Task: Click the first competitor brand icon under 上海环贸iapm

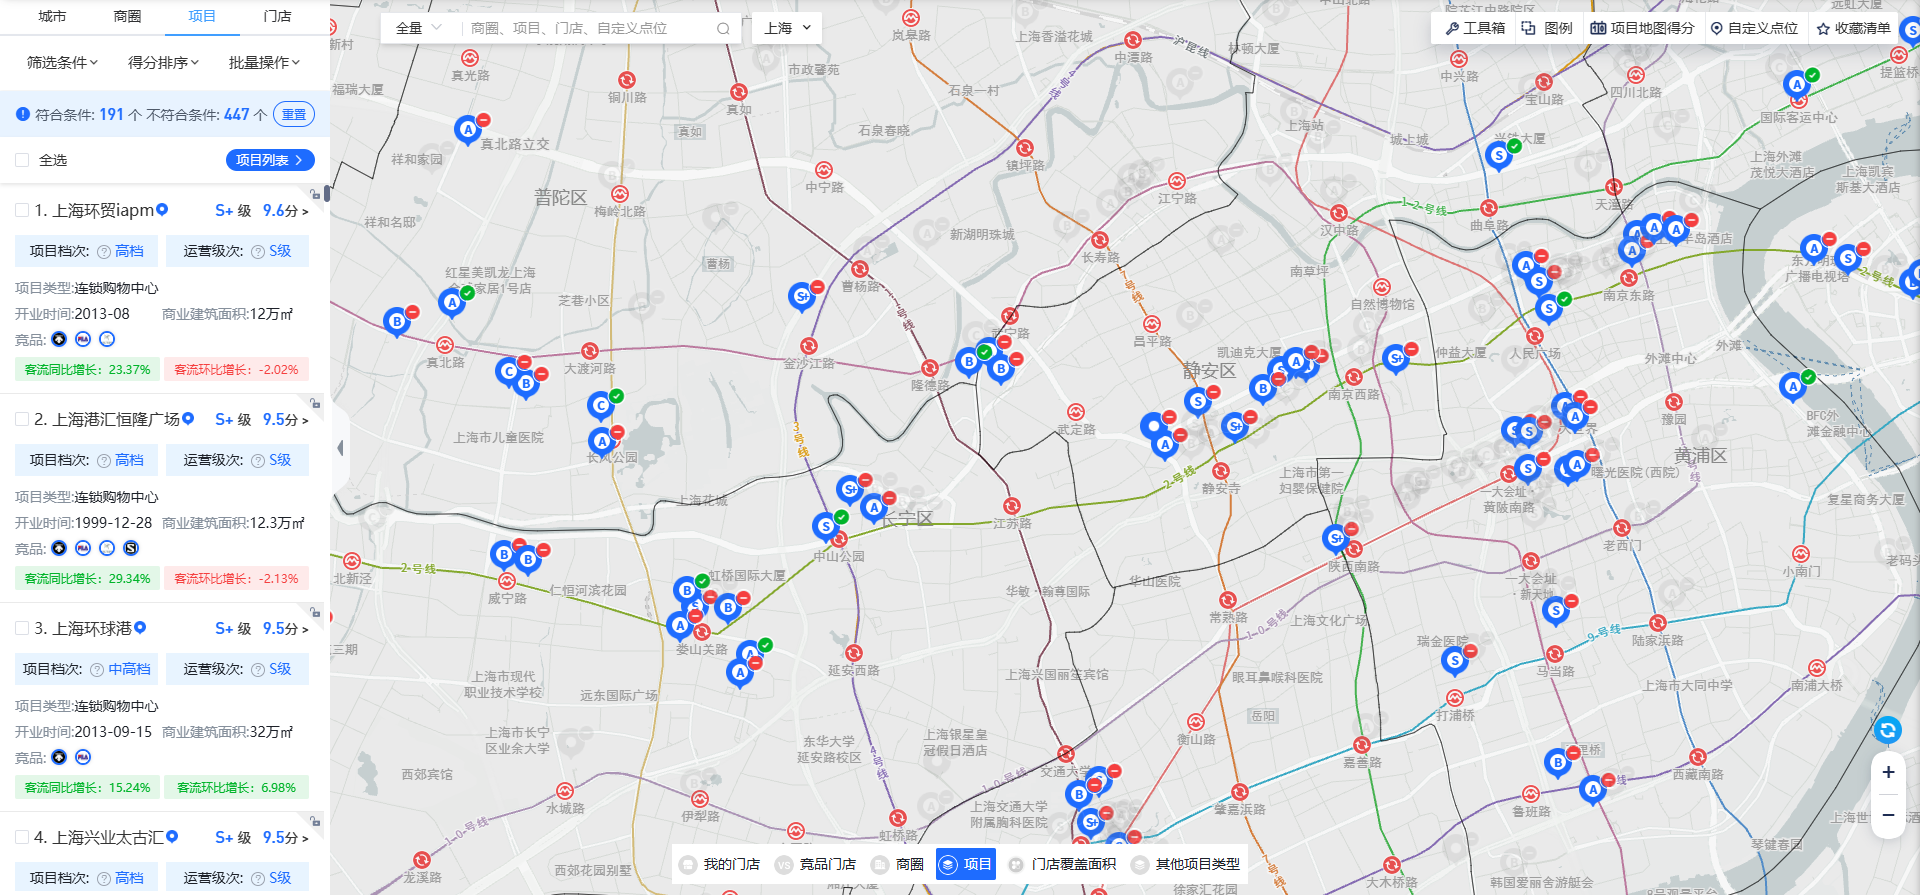Action: [59, 339]
